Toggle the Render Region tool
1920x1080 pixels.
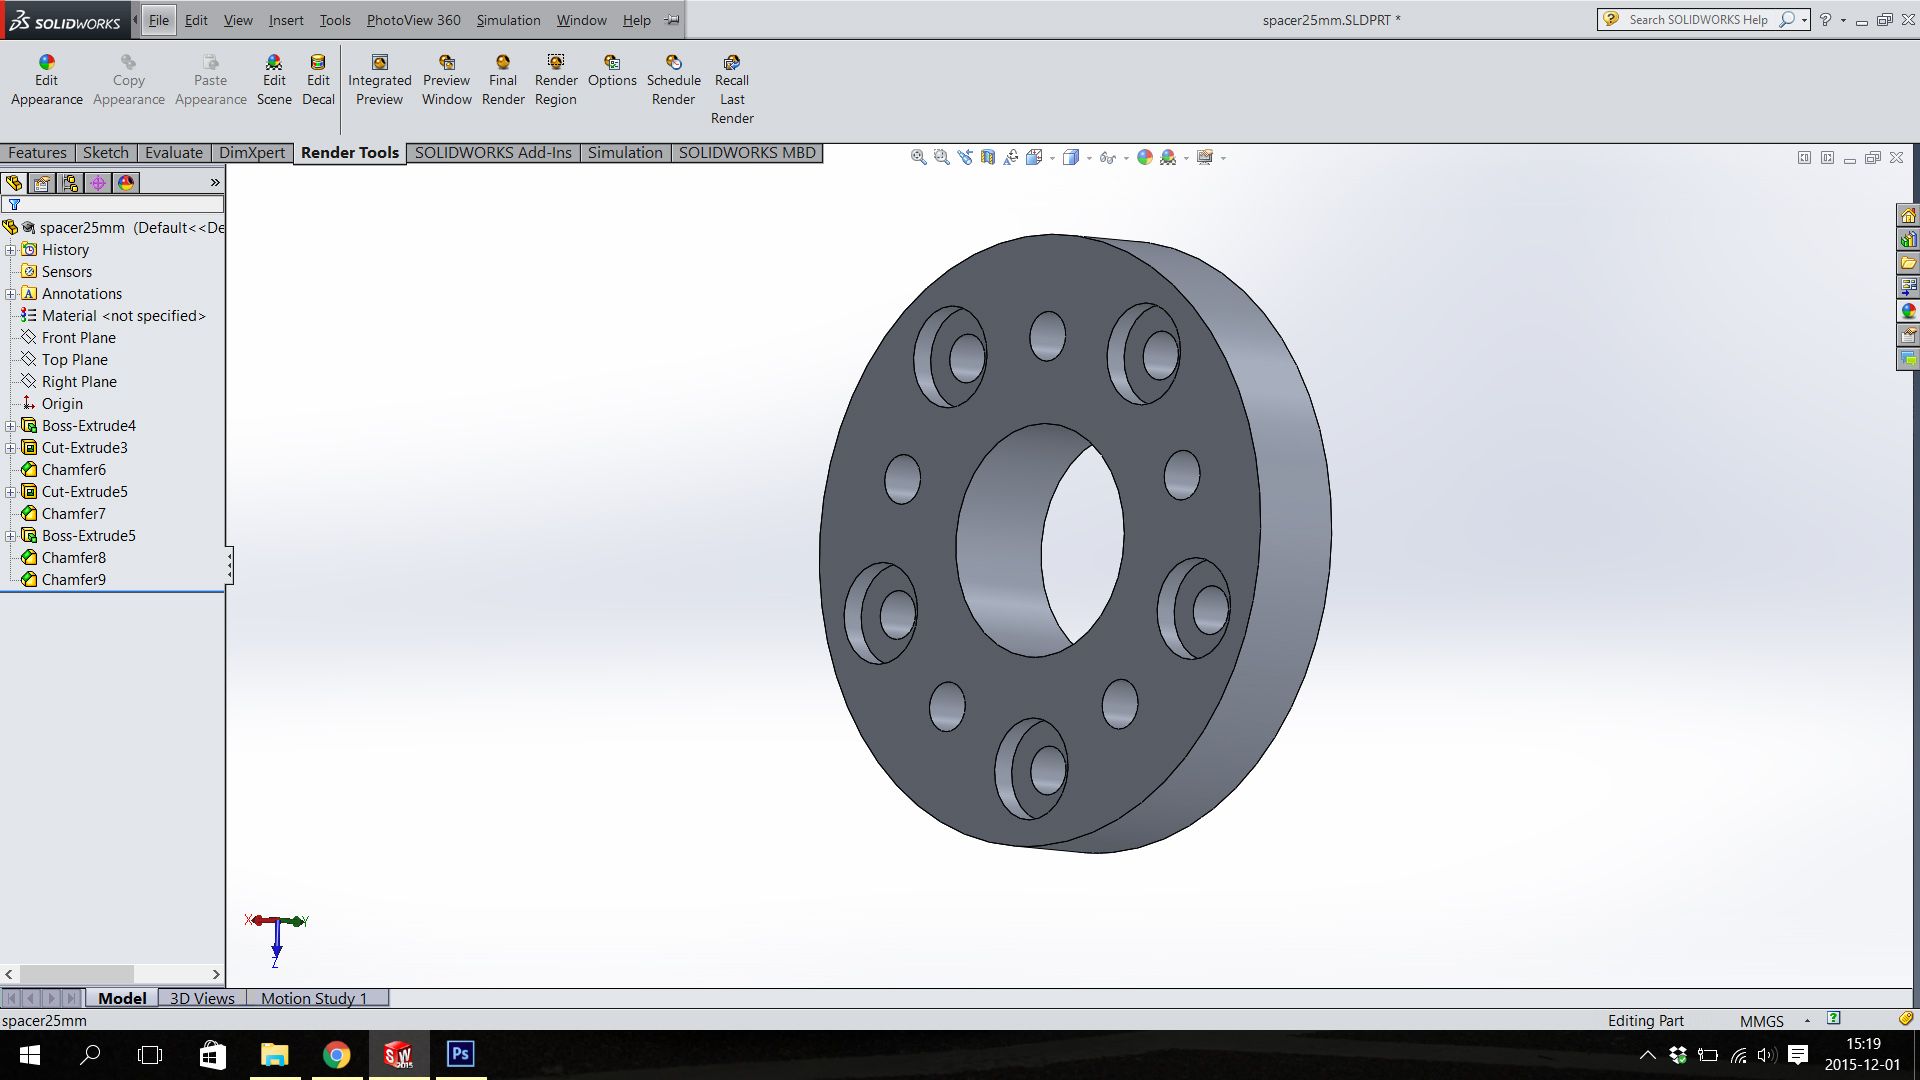pyautogui.click(x=555, y=80)
